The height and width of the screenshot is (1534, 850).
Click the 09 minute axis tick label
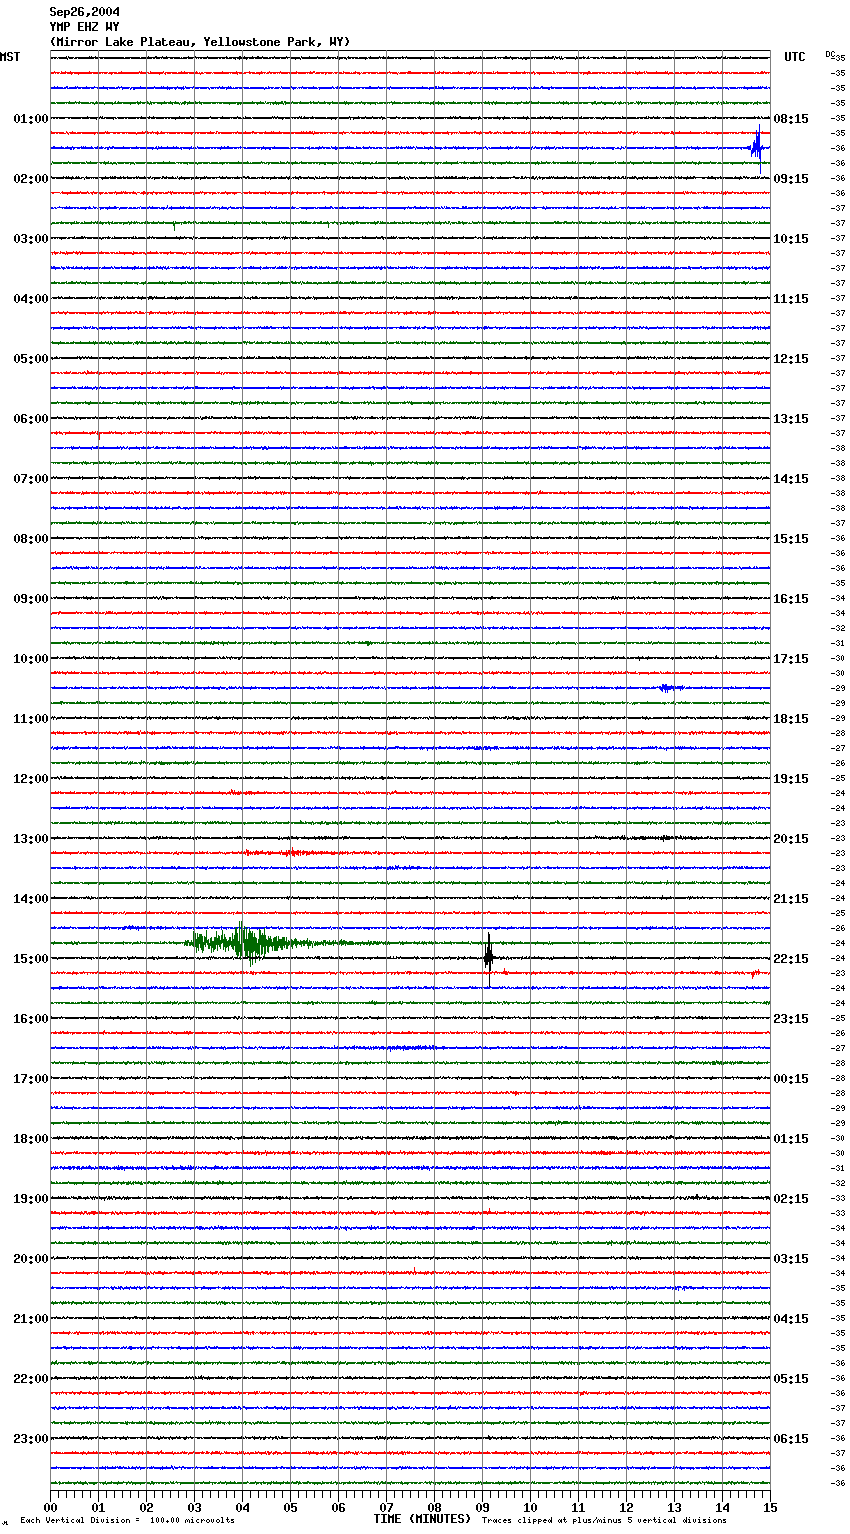click(482, 1507)
